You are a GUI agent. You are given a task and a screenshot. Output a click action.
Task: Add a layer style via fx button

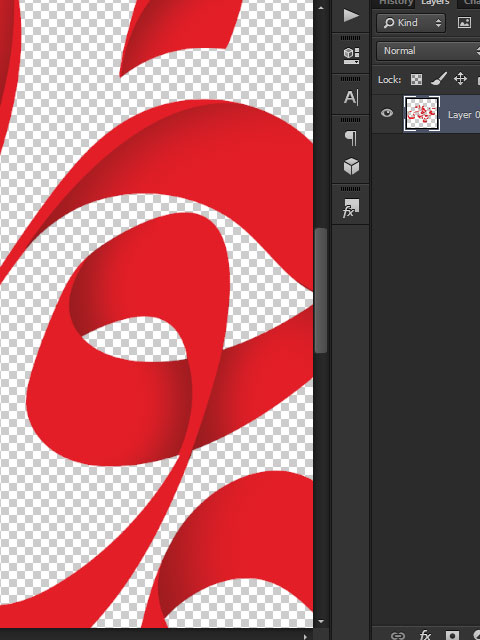coord(425,635)
